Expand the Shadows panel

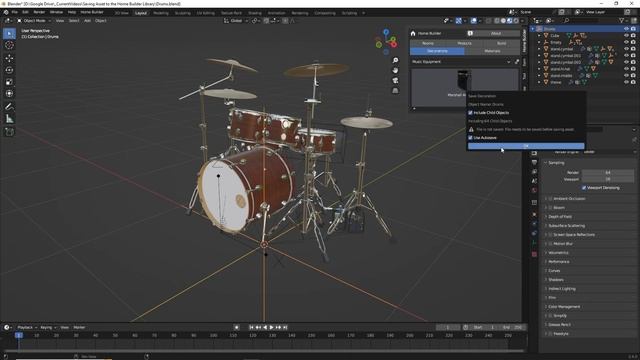556,280
